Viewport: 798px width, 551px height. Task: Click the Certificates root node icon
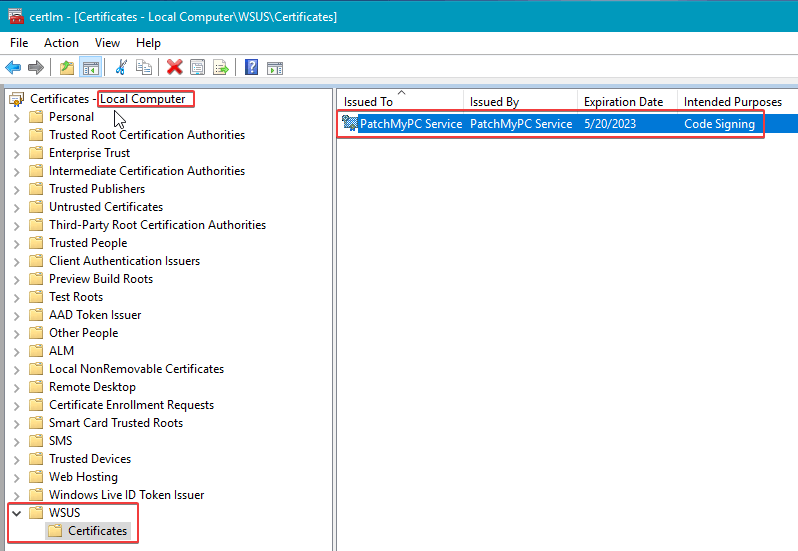17,99
